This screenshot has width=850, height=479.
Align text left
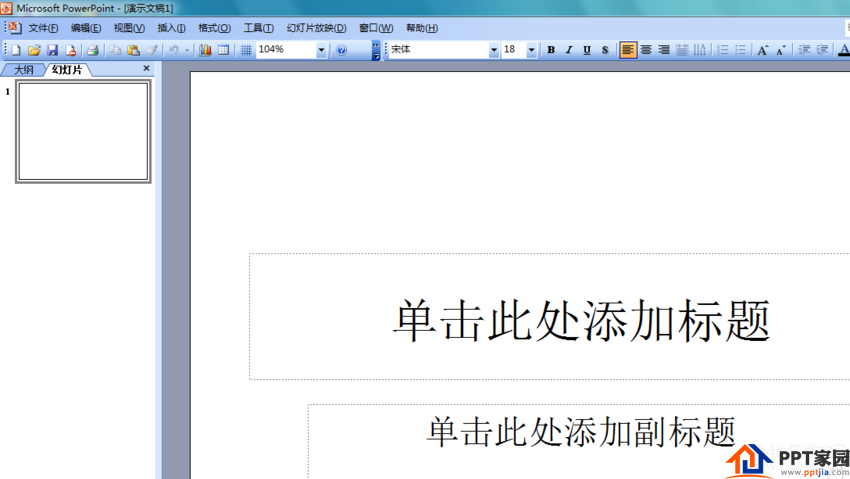coord(628,50)
